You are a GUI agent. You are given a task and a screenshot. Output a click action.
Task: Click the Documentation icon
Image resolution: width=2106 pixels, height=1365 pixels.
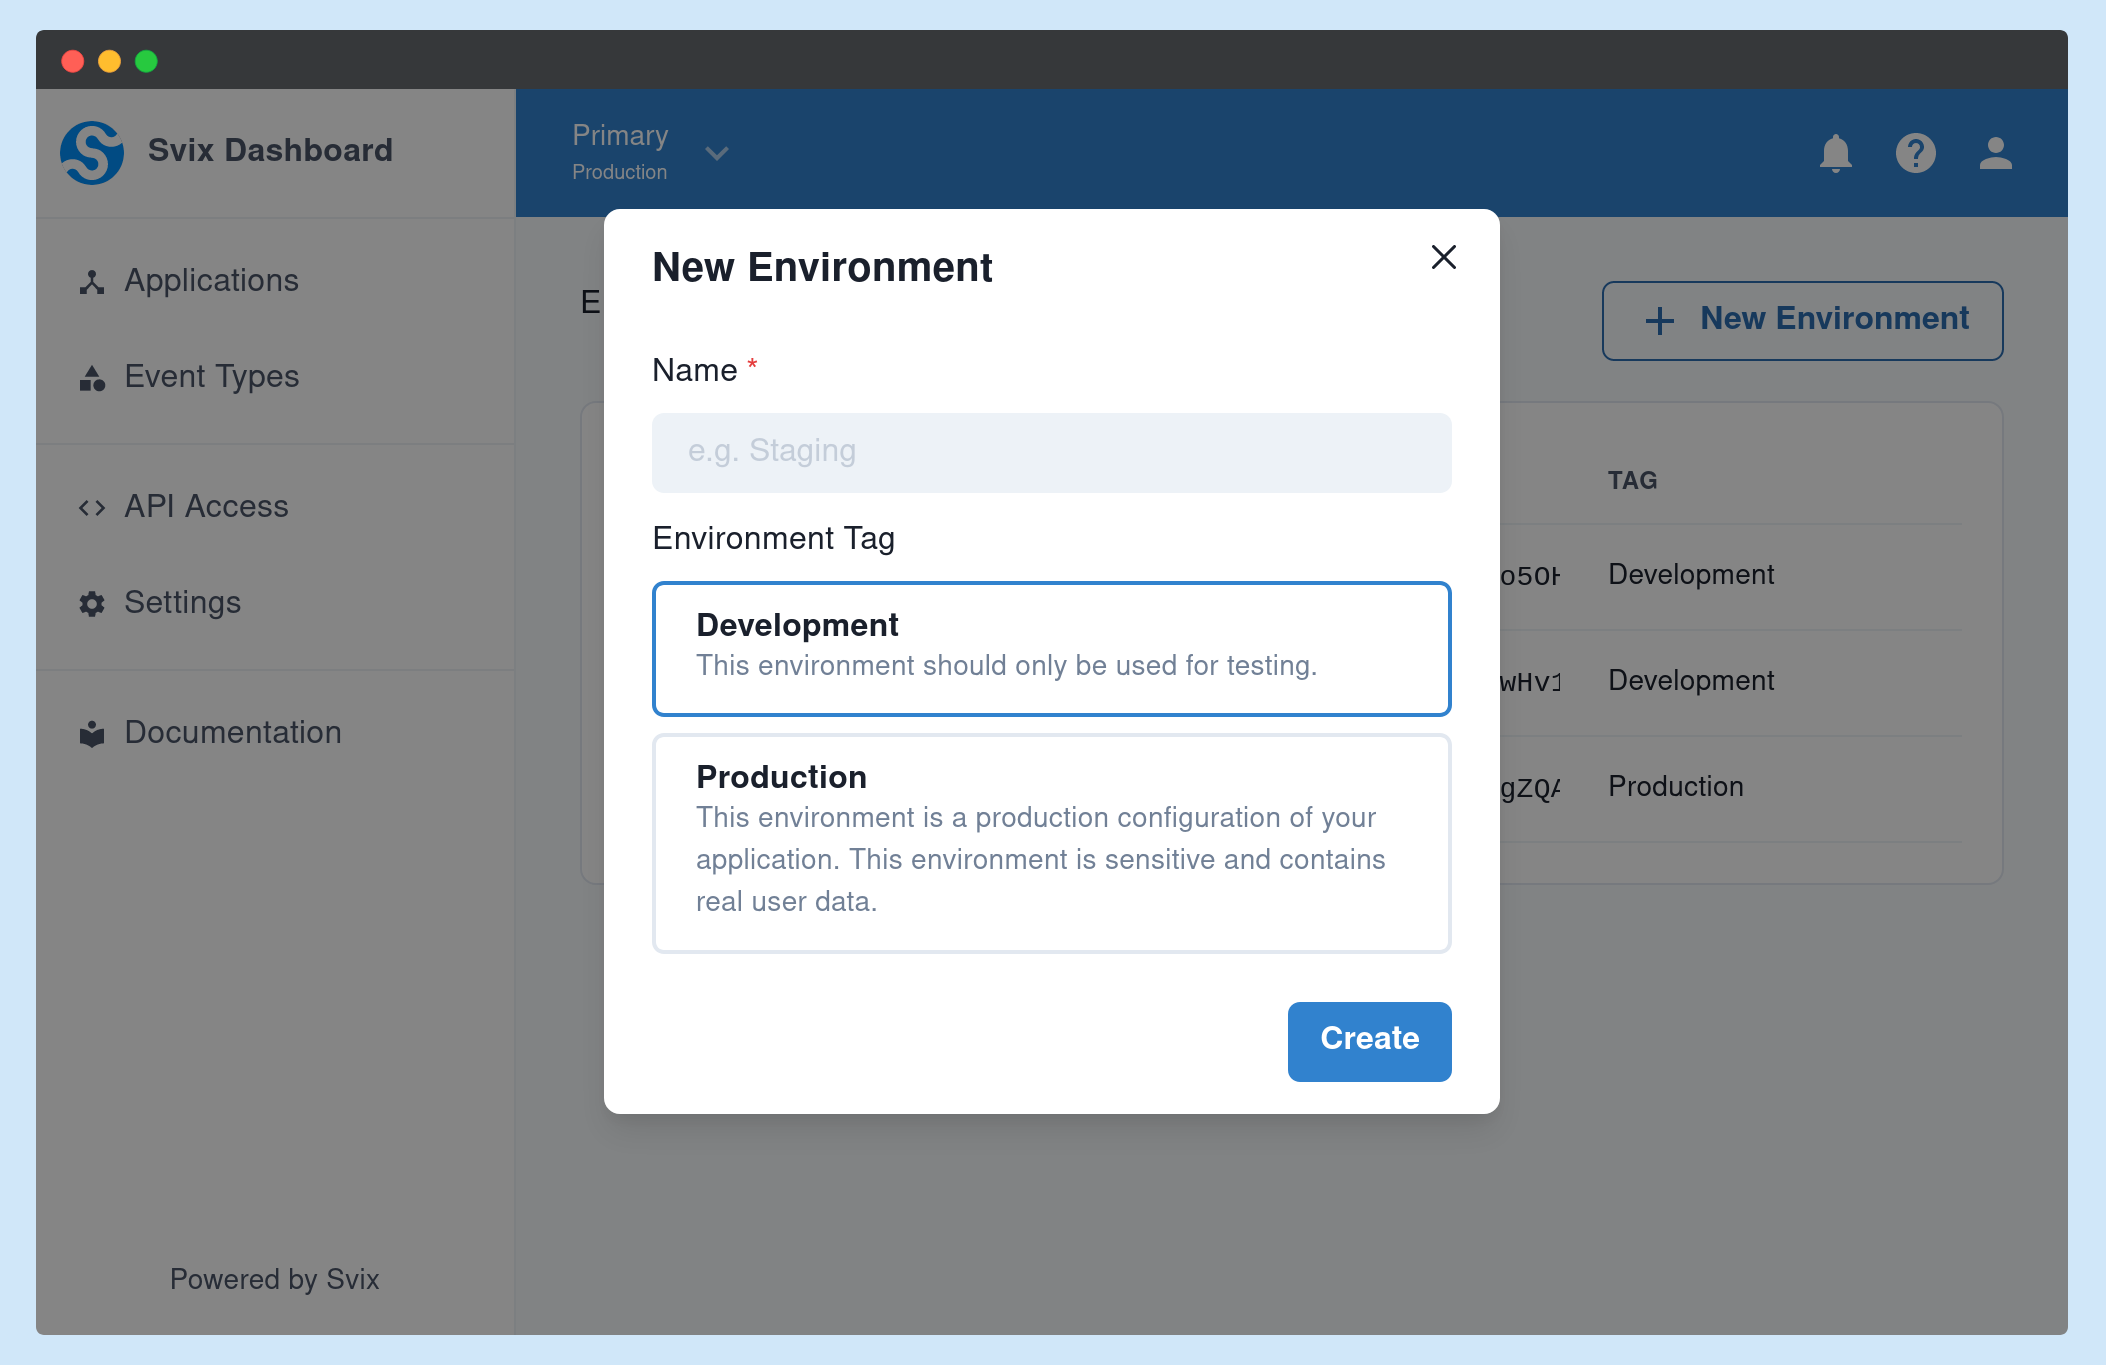point(91,733)
